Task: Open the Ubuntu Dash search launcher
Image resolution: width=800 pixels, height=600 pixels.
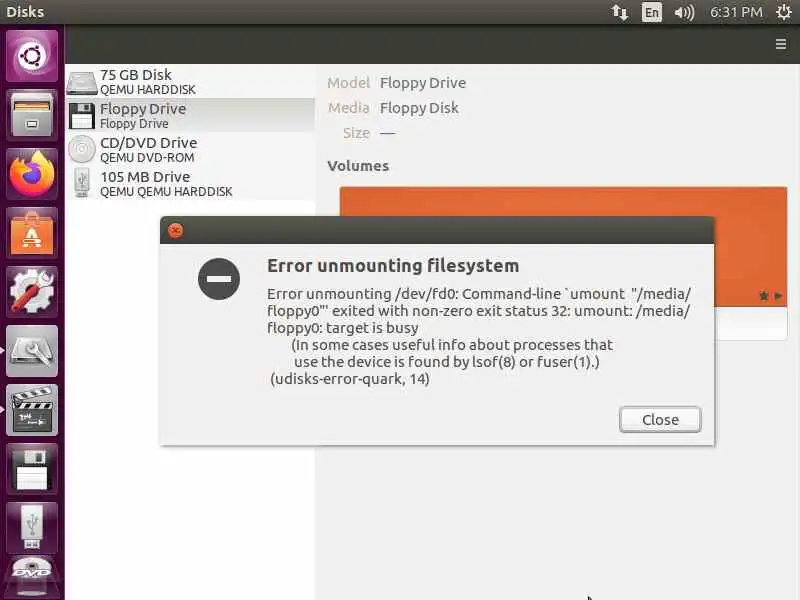Action: pyautogui.click(x=32, y=56)
